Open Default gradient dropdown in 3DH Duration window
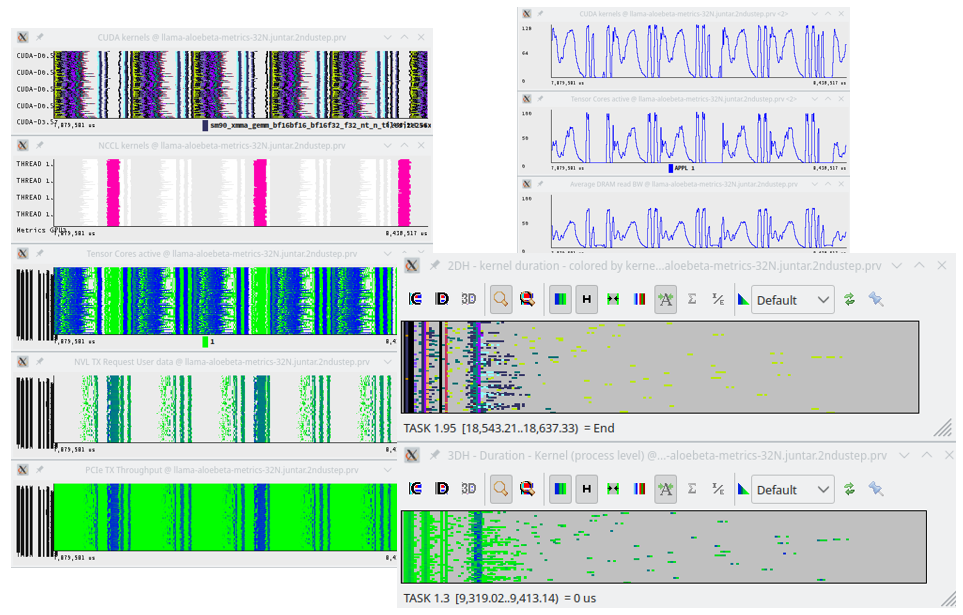This screenshot has width=963, height=615. click(x=792, y=490)
